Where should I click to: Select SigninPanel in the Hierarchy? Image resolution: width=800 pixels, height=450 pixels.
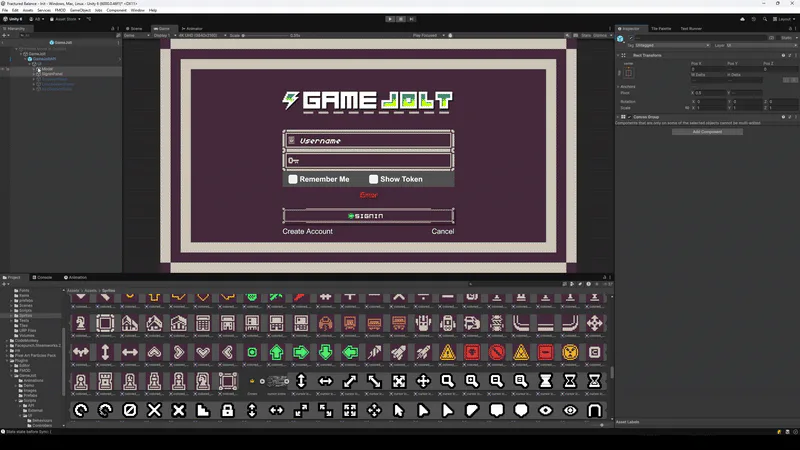pos(52,74)
